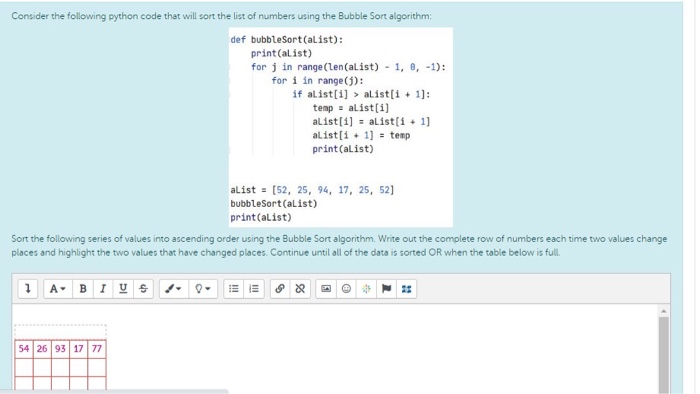Click the insert image icon
This screenshot has width=700, height=394.
326,289
